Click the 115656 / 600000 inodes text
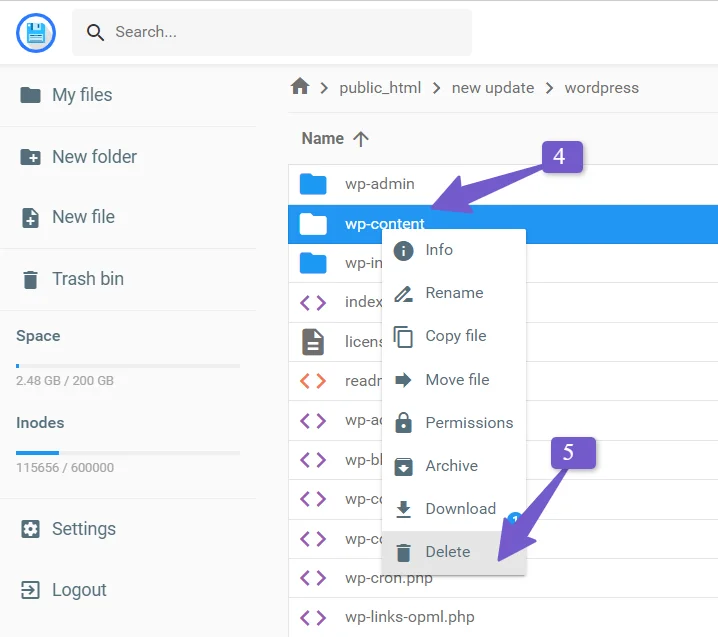The height and width of the screenshot is (637, 718). pyautogui.click(x=65, y=468)
